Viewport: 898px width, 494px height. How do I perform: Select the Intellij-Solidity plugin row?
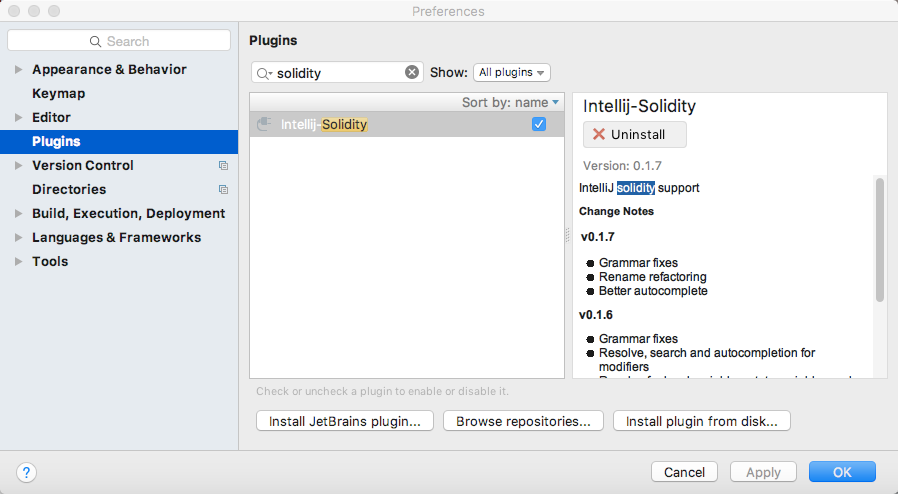pyautogui.click(x=407, y=124)
